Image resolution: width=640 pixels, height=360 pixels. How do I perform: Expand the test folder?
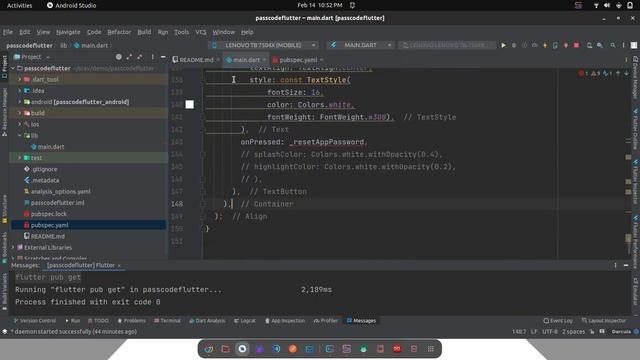[20, 158]
